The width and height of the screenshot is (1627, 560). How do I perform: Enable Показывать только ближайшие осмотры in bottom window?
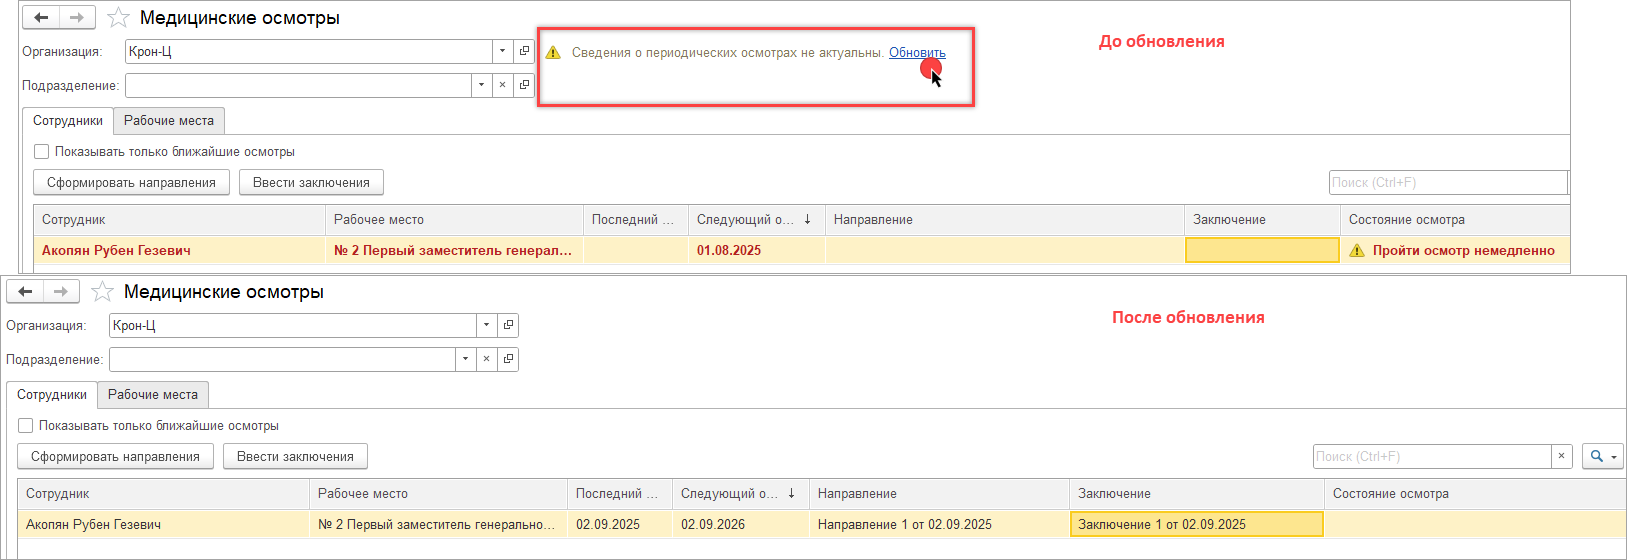25,426
